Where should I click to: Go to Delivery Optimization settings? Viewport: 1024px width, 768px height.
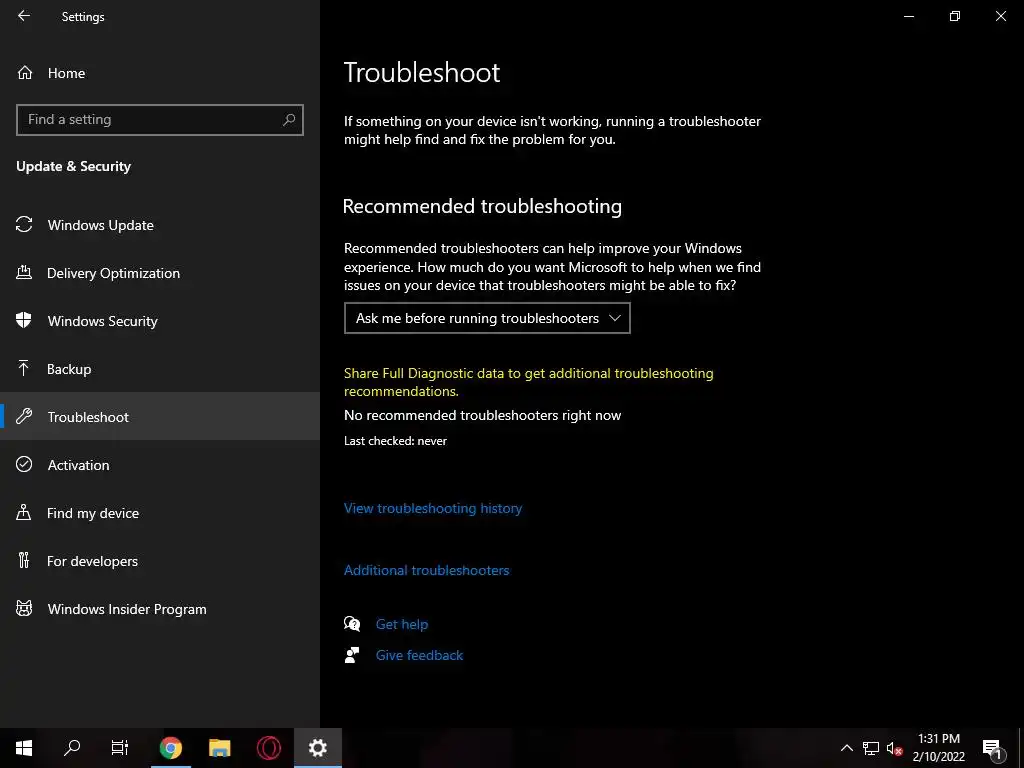point(160,273)
